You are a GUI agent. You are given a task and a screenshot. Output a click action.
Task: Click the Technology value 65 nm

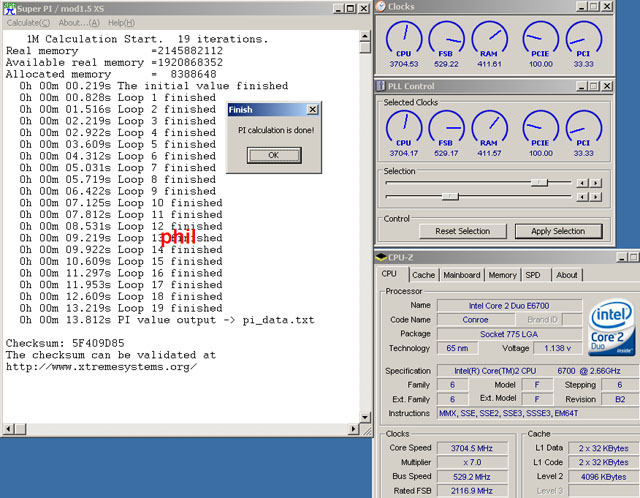coord(457,348)
